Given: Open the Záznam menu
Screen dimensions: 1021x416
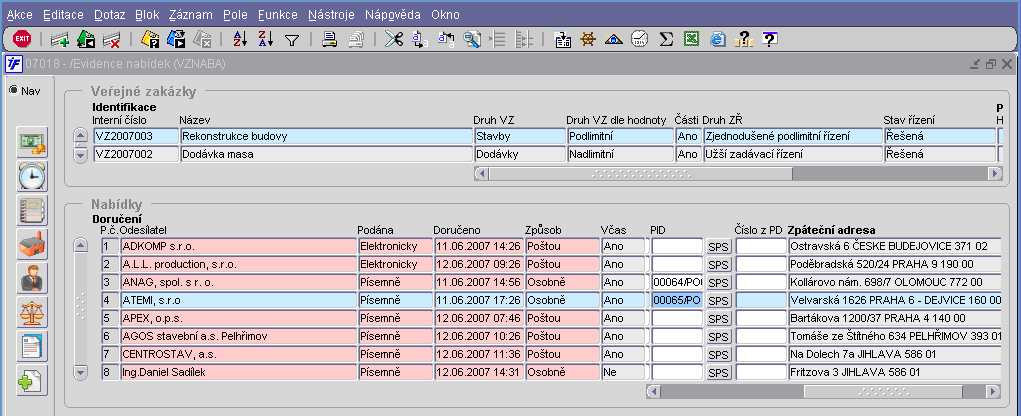Looking at the screenshot, I should [x=189, y=15].
